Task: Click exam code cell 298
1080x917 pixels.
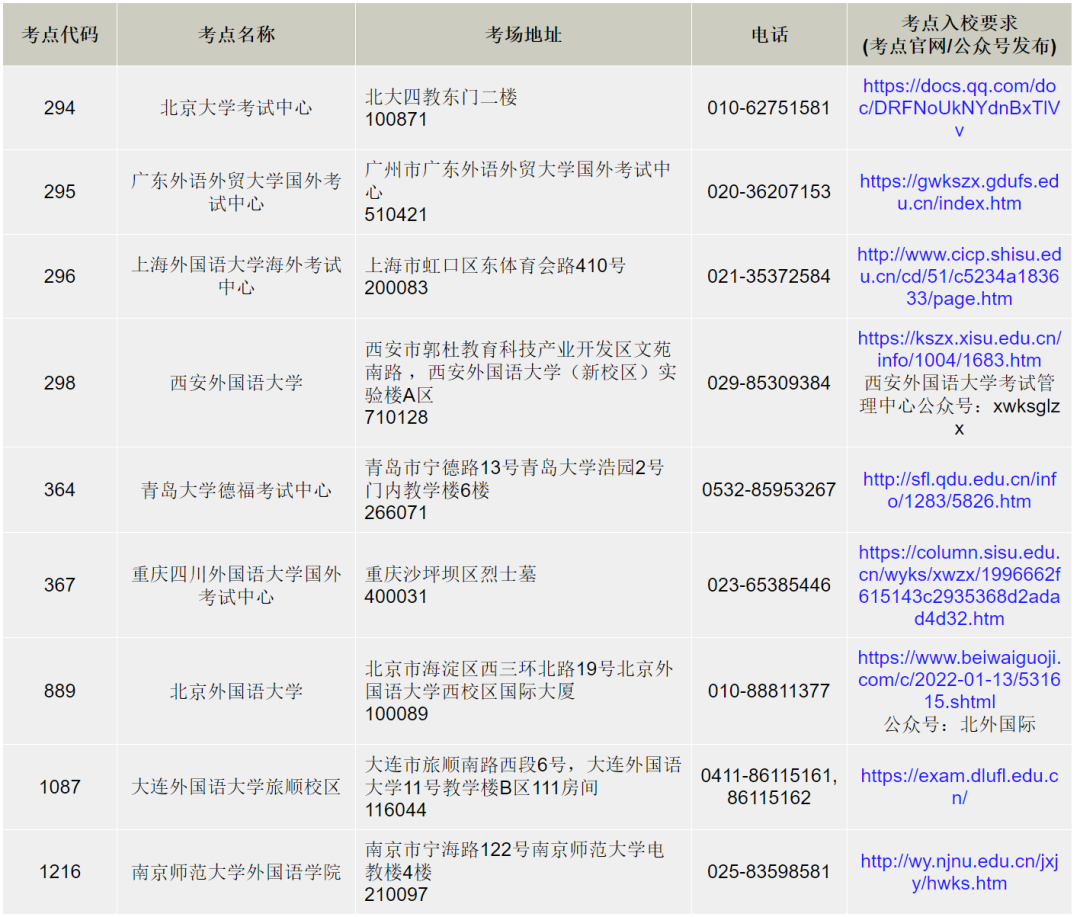Action: coord(60,383)
